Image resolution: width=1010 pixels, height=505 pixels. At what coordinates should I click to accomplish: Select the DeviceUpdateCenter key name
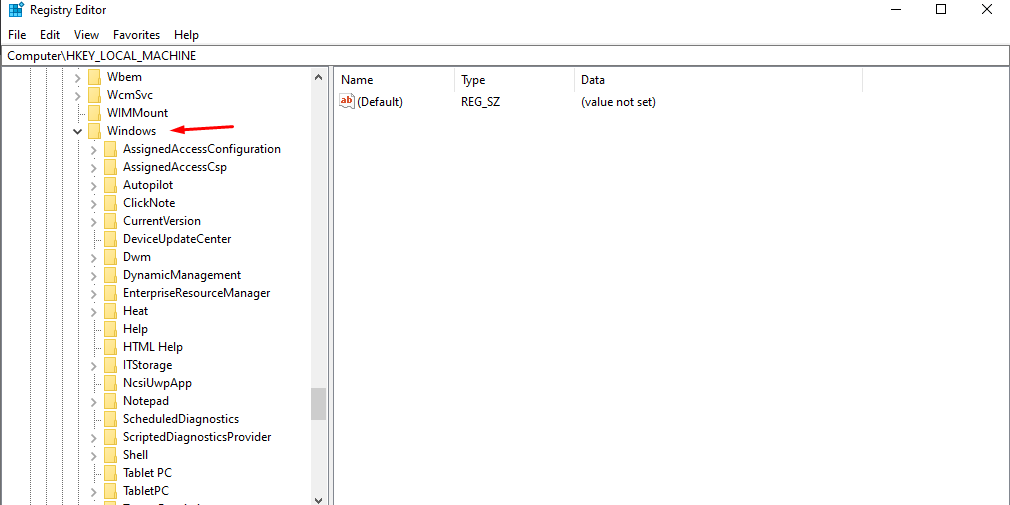(177, 240)
